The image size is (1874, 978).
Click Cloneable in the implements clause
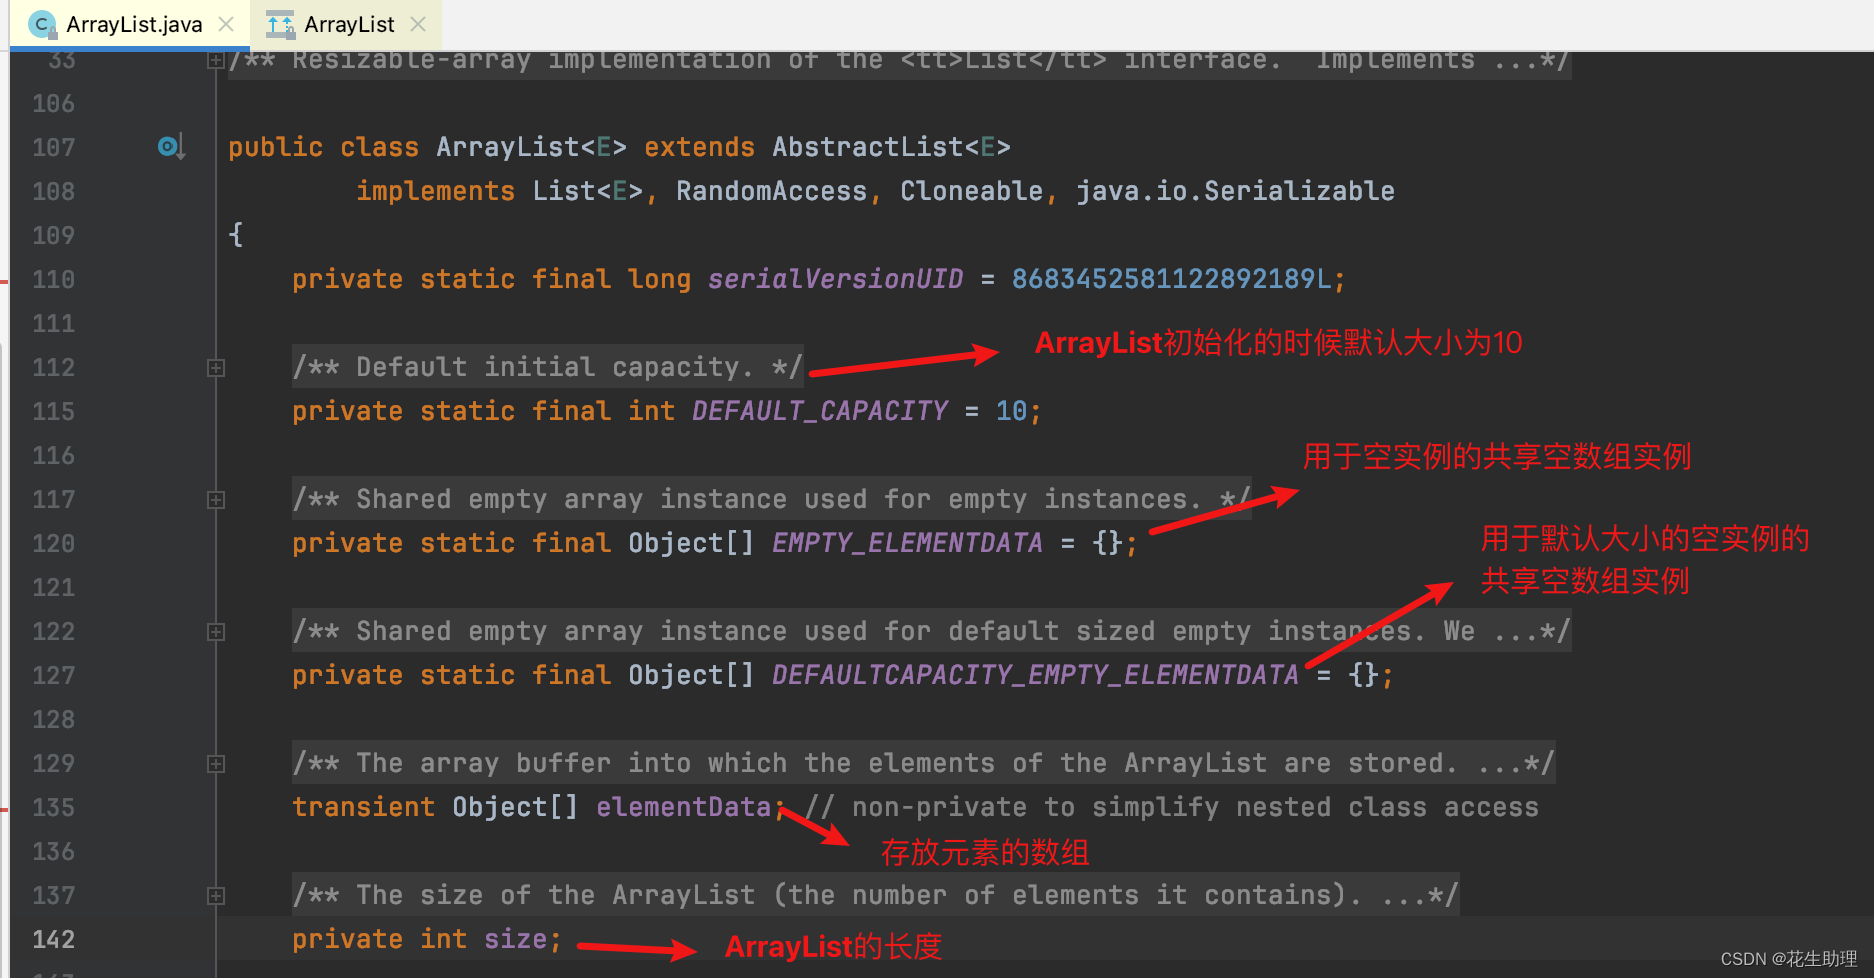tap(971, 191)
